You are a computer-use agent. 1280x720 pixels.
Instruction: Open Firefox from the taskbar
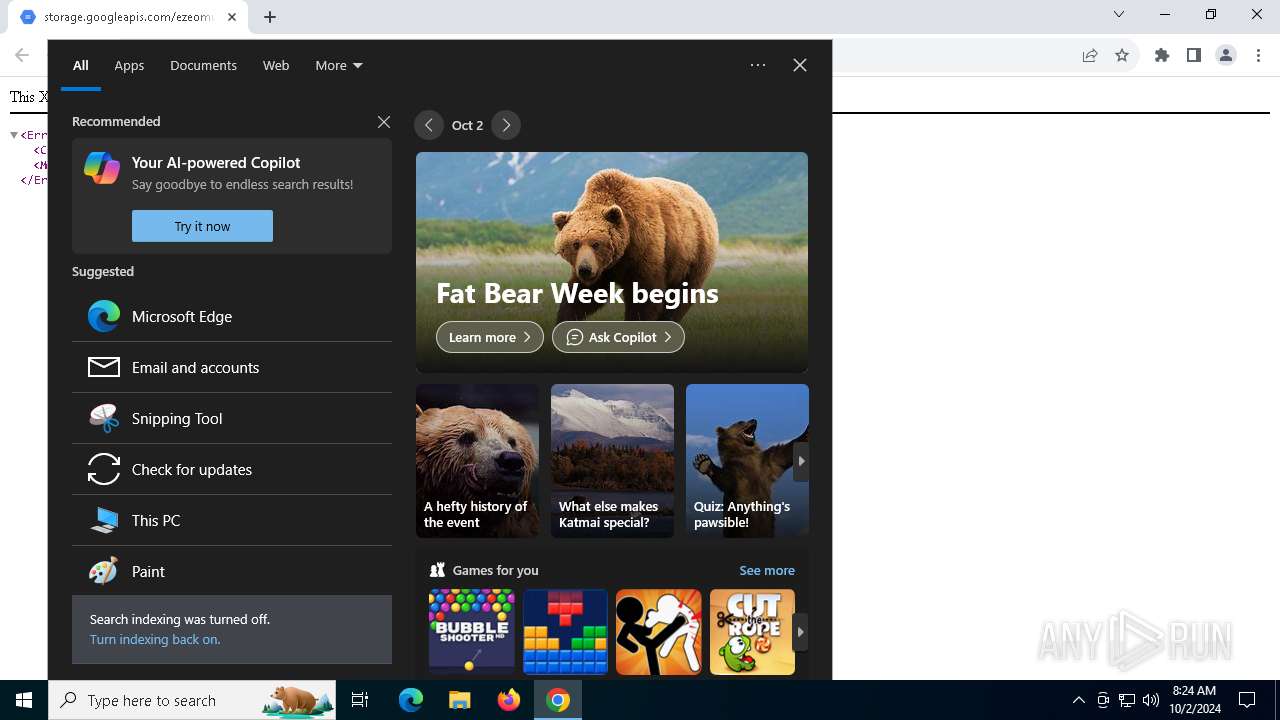(x=509, y=700)
